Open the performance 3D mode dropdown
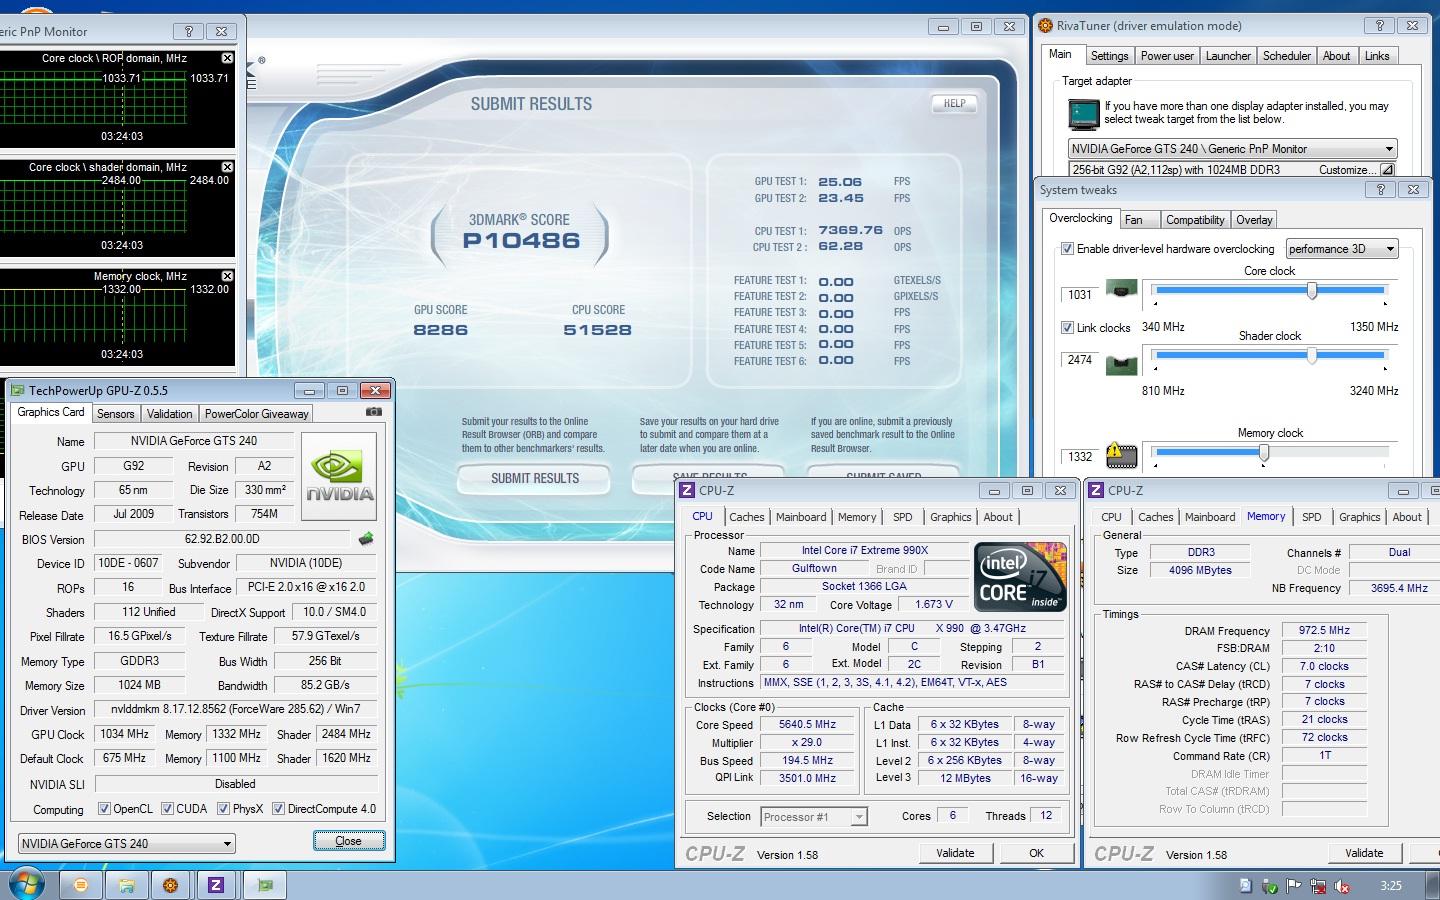Image resolution: width=1440 pixels, height=900 pixels. (x=1341, y=249)
